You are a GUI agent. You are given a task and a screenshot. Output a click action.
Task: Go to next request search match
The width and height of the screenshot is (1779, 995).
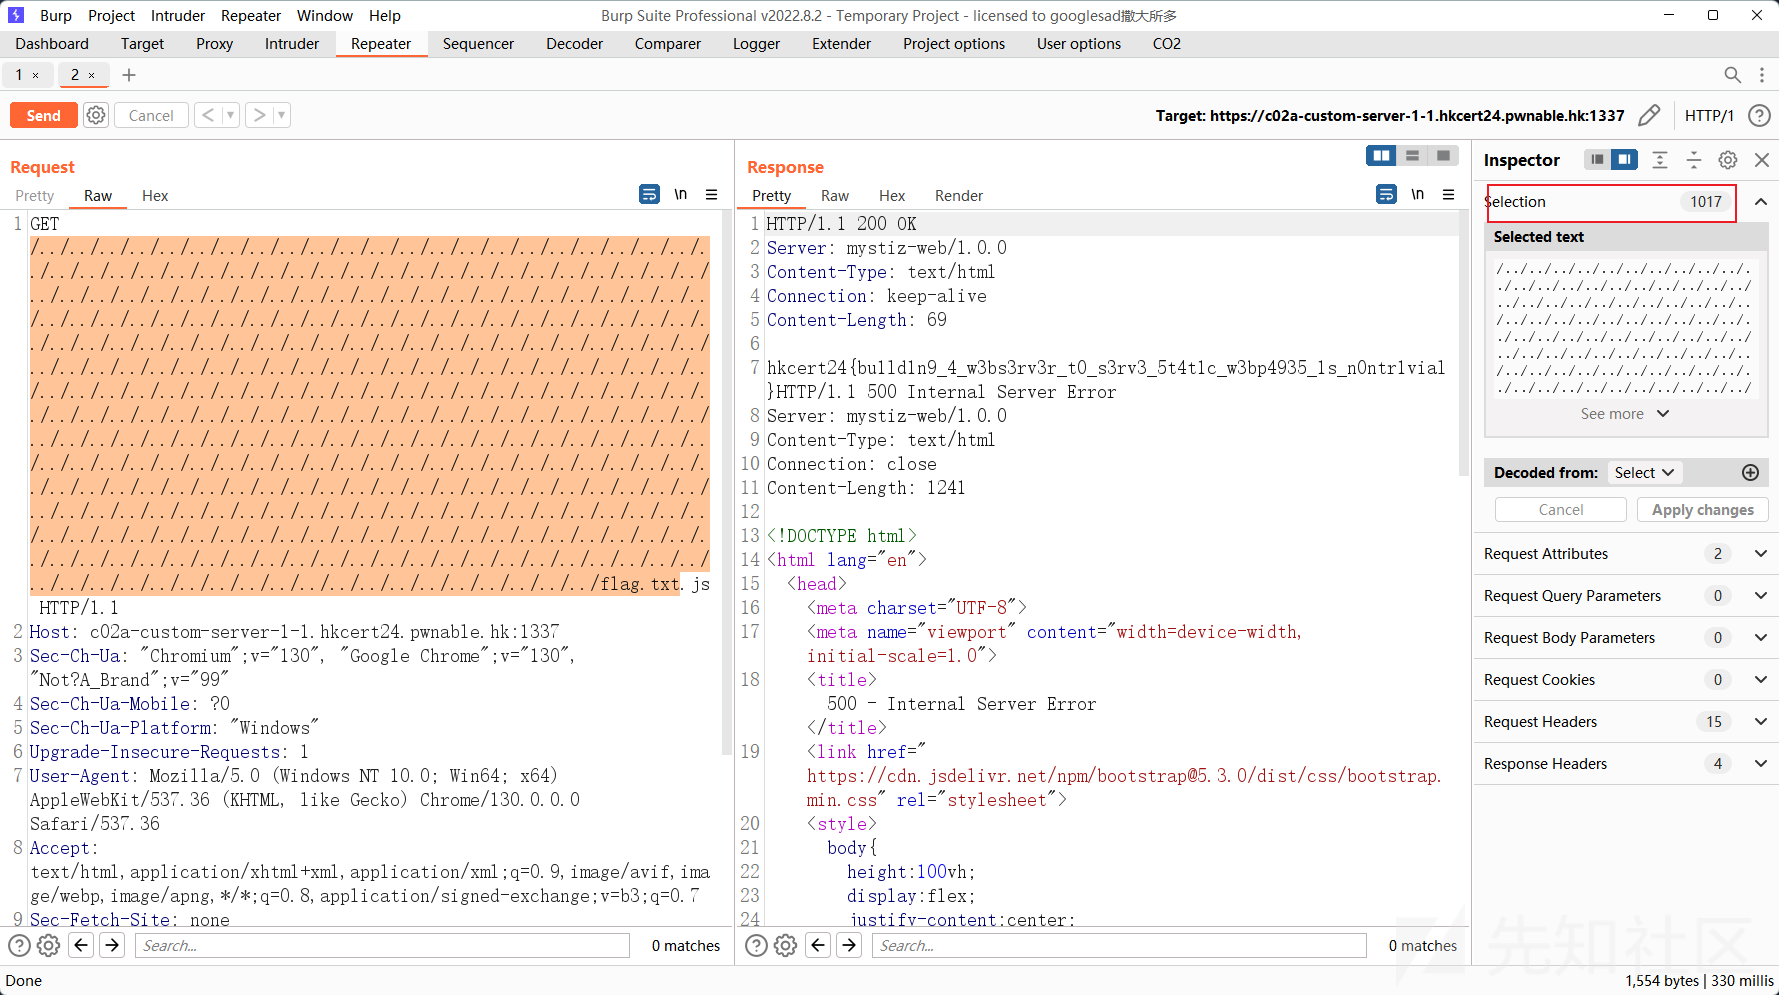(112, 945)
